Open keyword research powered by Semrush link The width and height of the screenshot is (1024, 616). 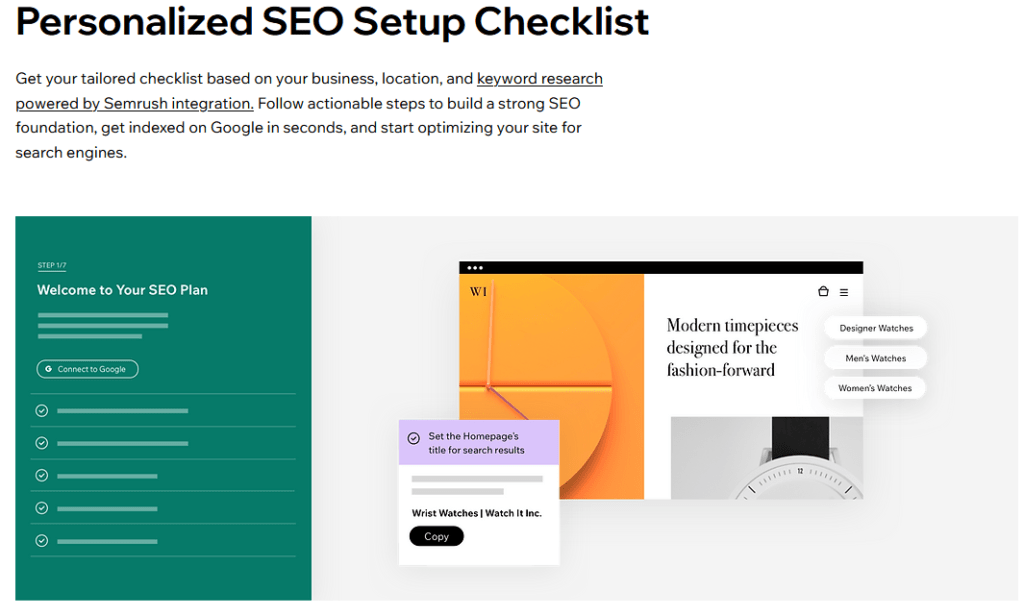[309, 91]
